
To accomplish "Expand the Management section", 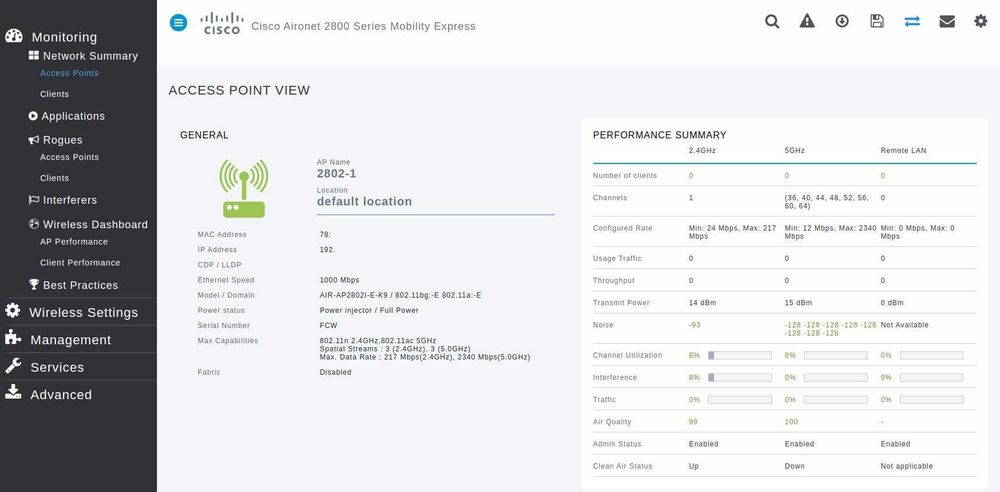I will coord(70,339).
